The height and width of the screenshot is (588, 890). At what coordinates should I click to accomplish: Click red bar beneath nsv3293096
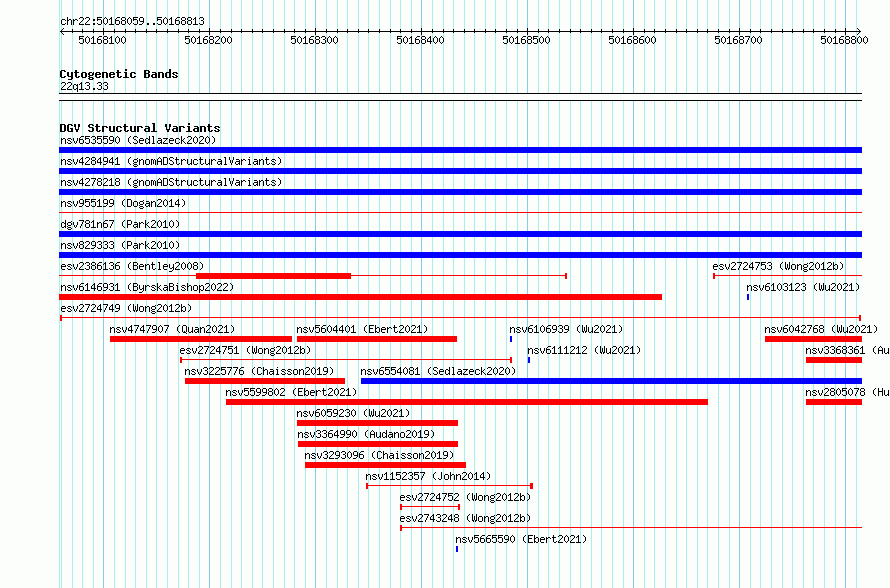pos(385,465)
